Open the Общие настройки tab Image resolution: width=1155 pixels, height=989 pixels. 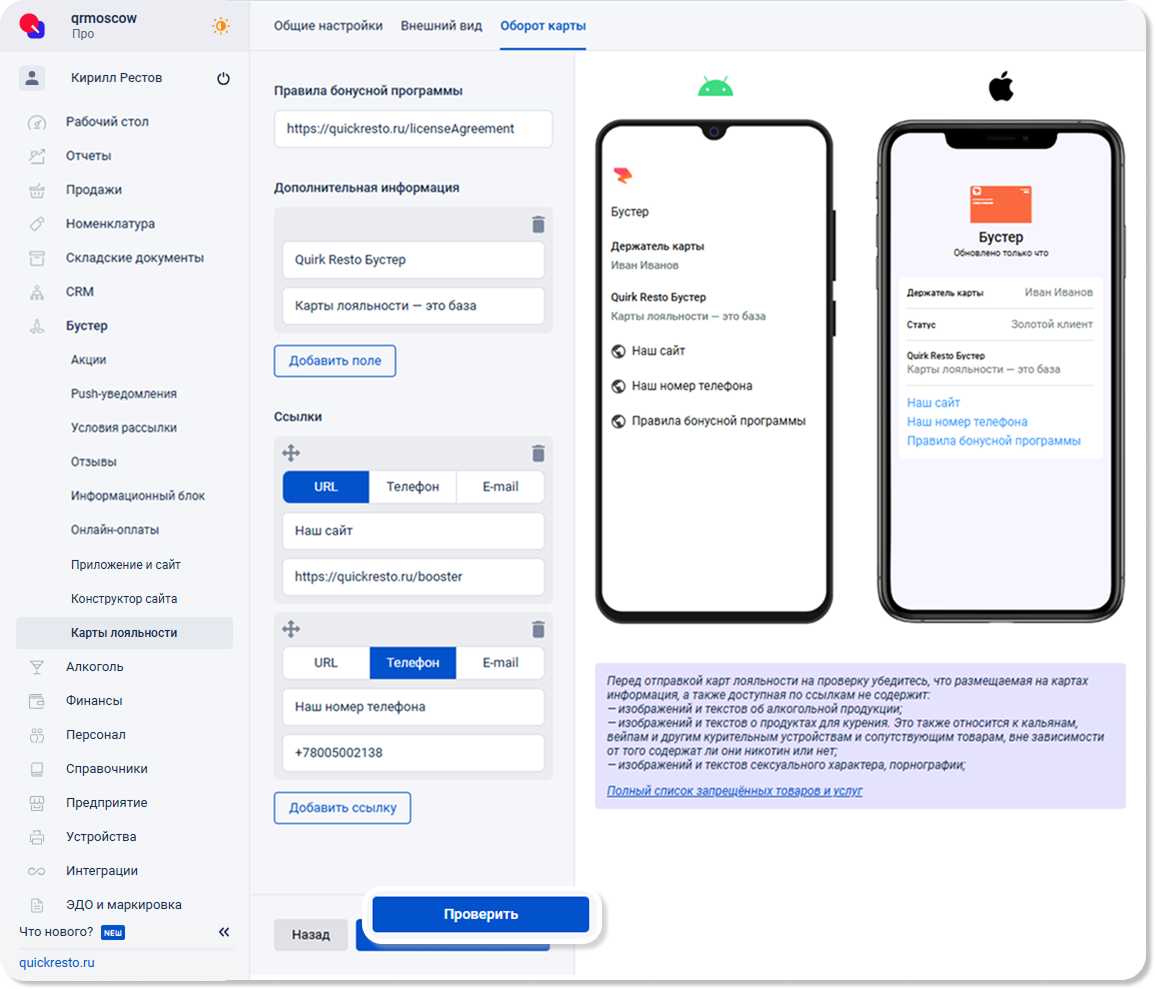coord(328,26)
